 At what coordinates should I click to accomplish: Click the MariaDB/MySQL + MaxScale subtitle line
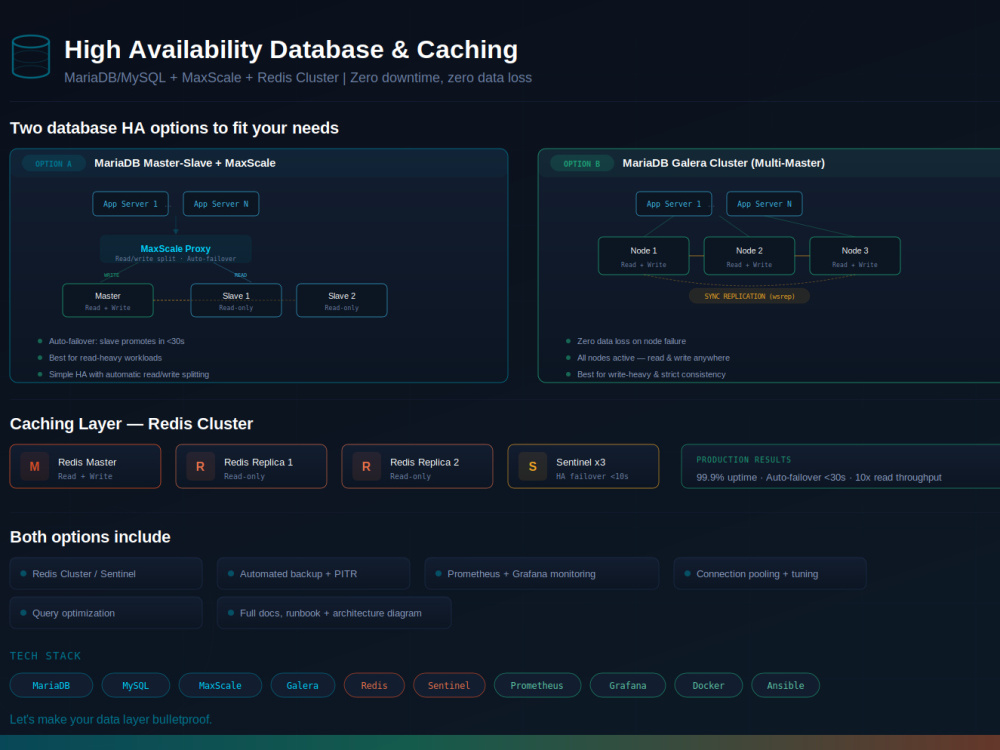(x=298, y=78)
